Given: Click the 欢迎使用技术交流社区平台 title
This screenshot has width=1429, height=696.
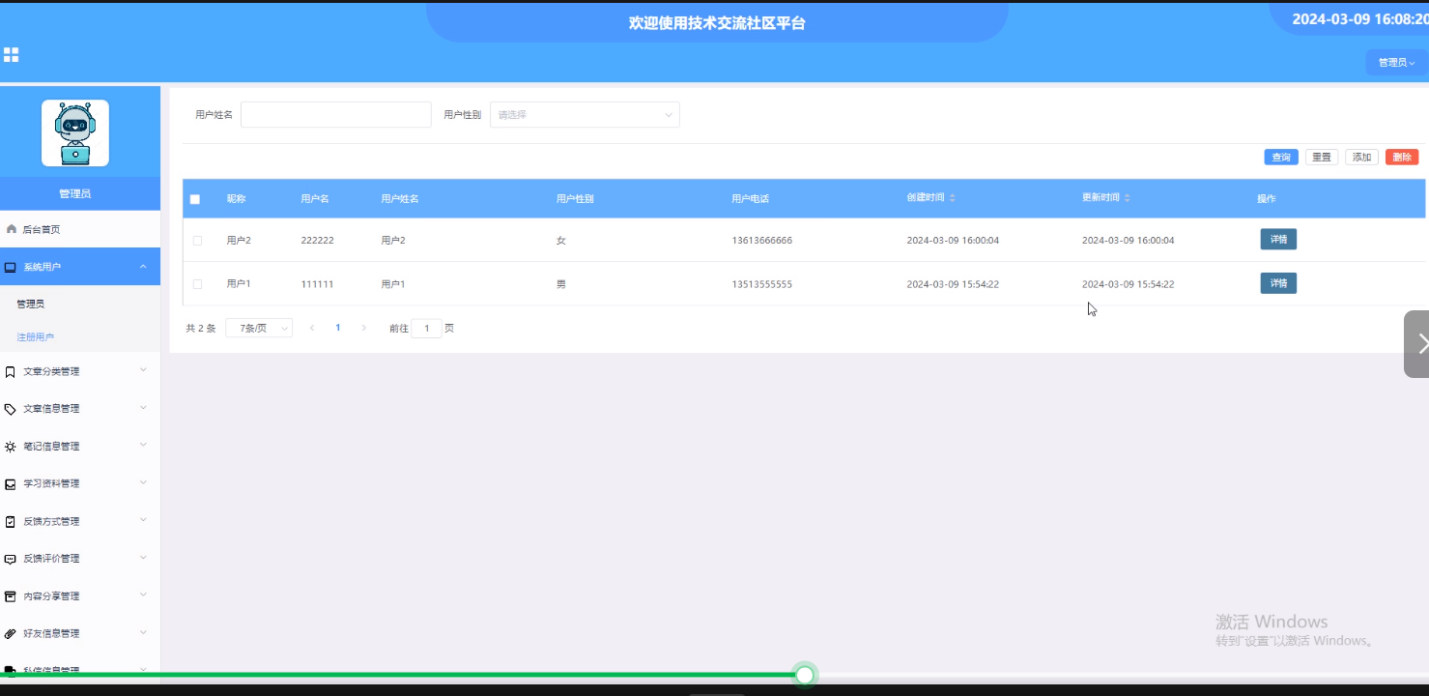Looking at the screenshot, I should coord(717,23).
